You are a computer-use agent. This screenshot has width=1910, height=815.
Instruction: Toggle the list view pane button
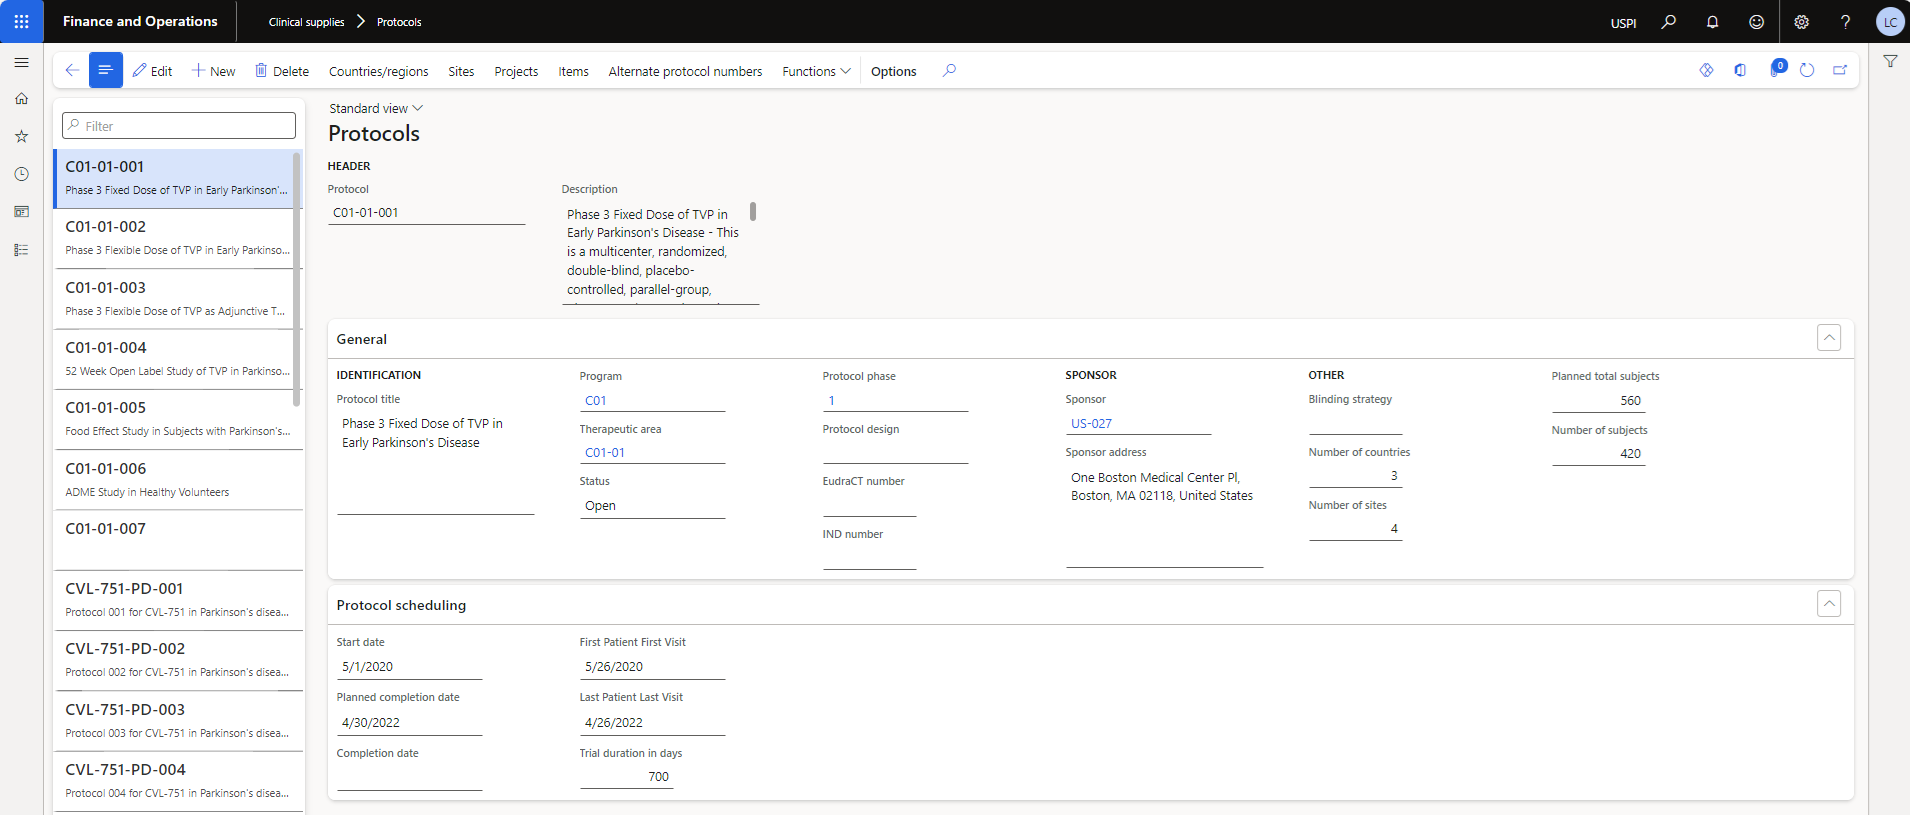105,70
